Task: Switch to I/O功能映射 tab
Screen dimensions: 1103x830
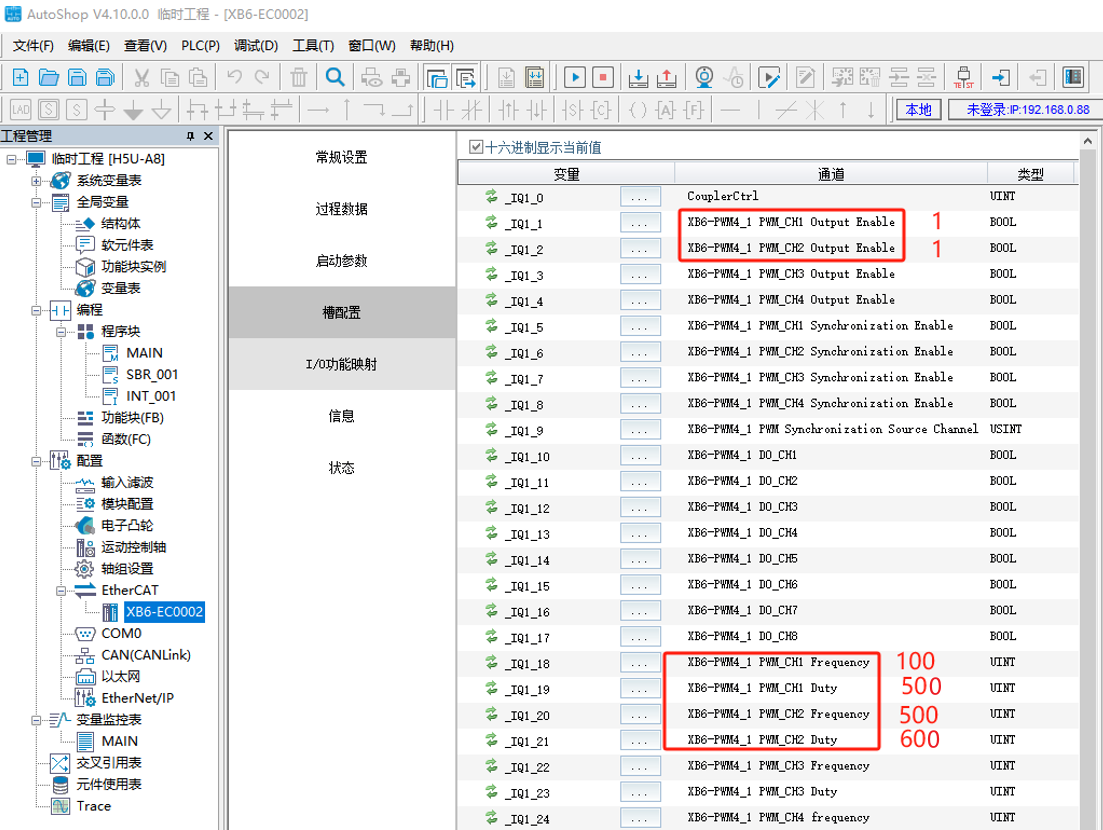Action: pyautogui.click(x=342, y=364)
